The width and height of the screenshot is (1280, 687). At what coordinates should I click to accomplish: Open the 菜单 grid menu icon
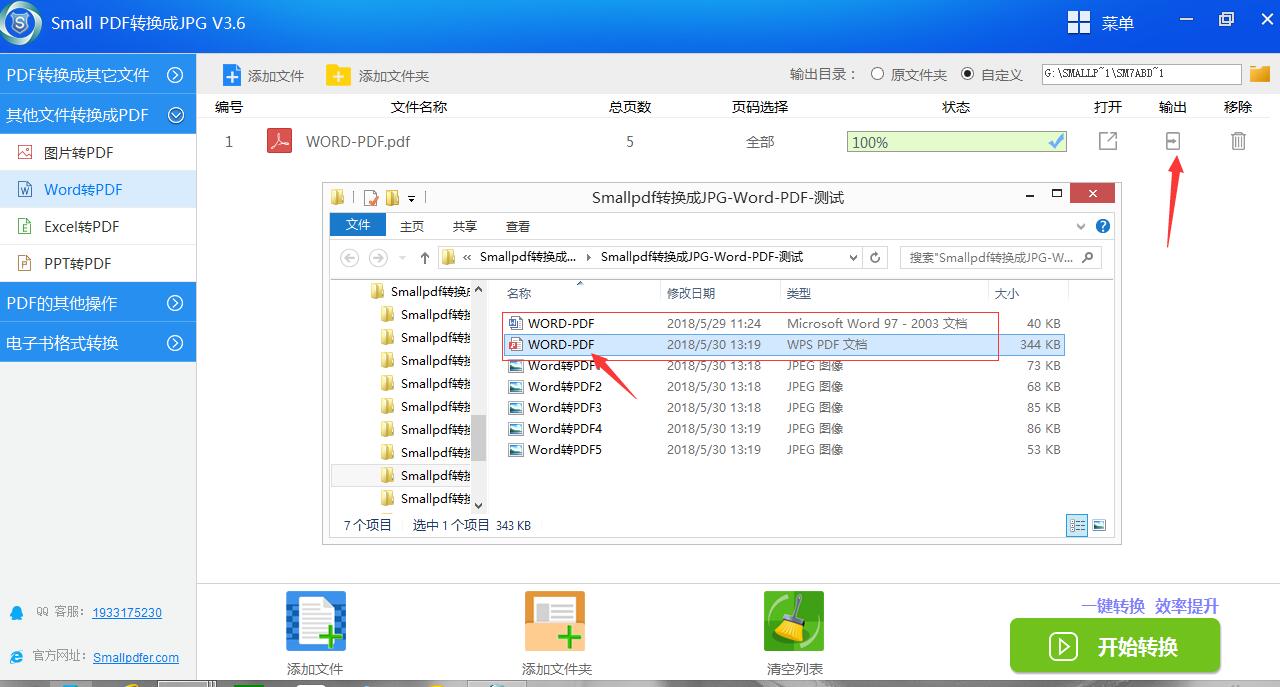pyautogui.click(x=1079, y=23)
